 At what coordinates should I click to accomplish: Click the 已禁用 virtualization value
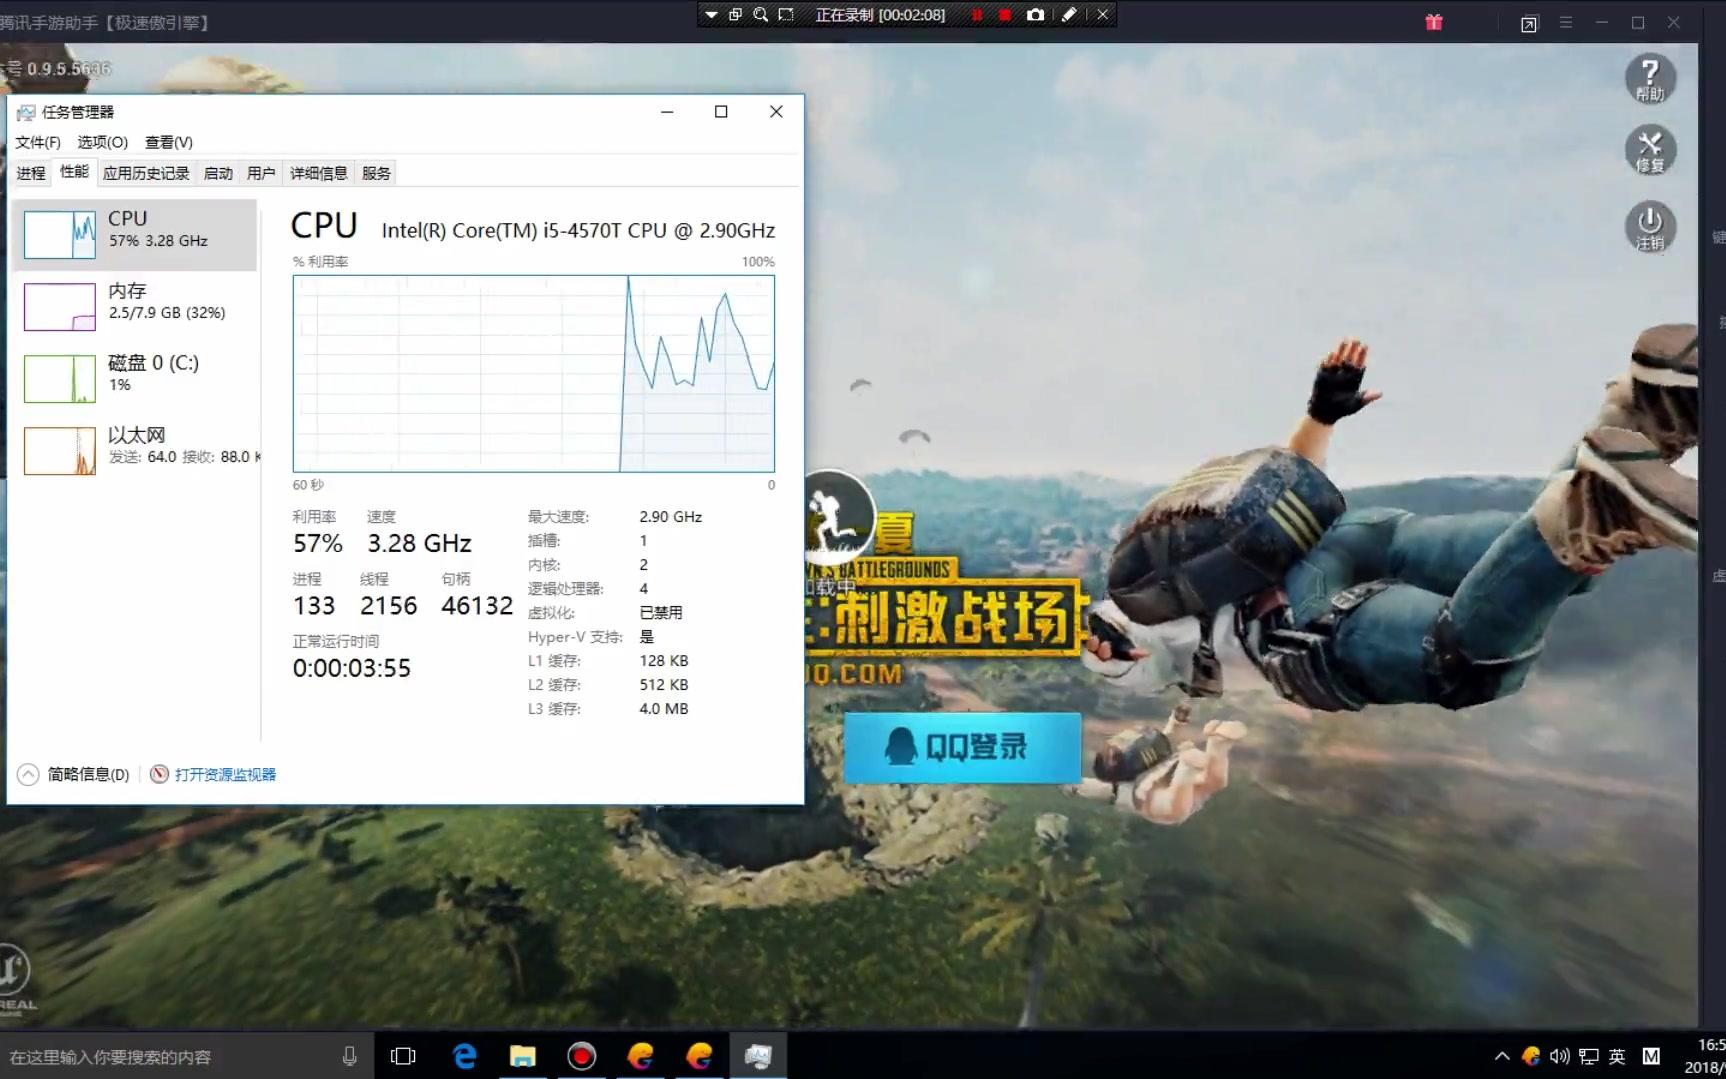pyautogui.click(x=661, y=612)
